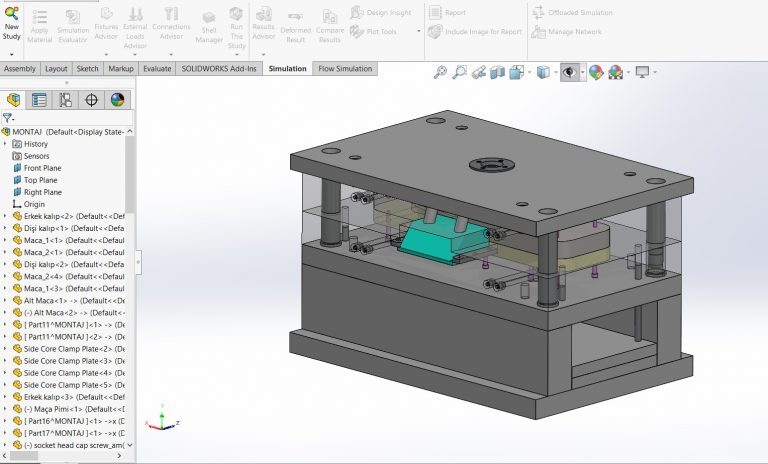Switch to the Flow Simulation tab
This screenshot has height=464, width=768.
[345, 69]
